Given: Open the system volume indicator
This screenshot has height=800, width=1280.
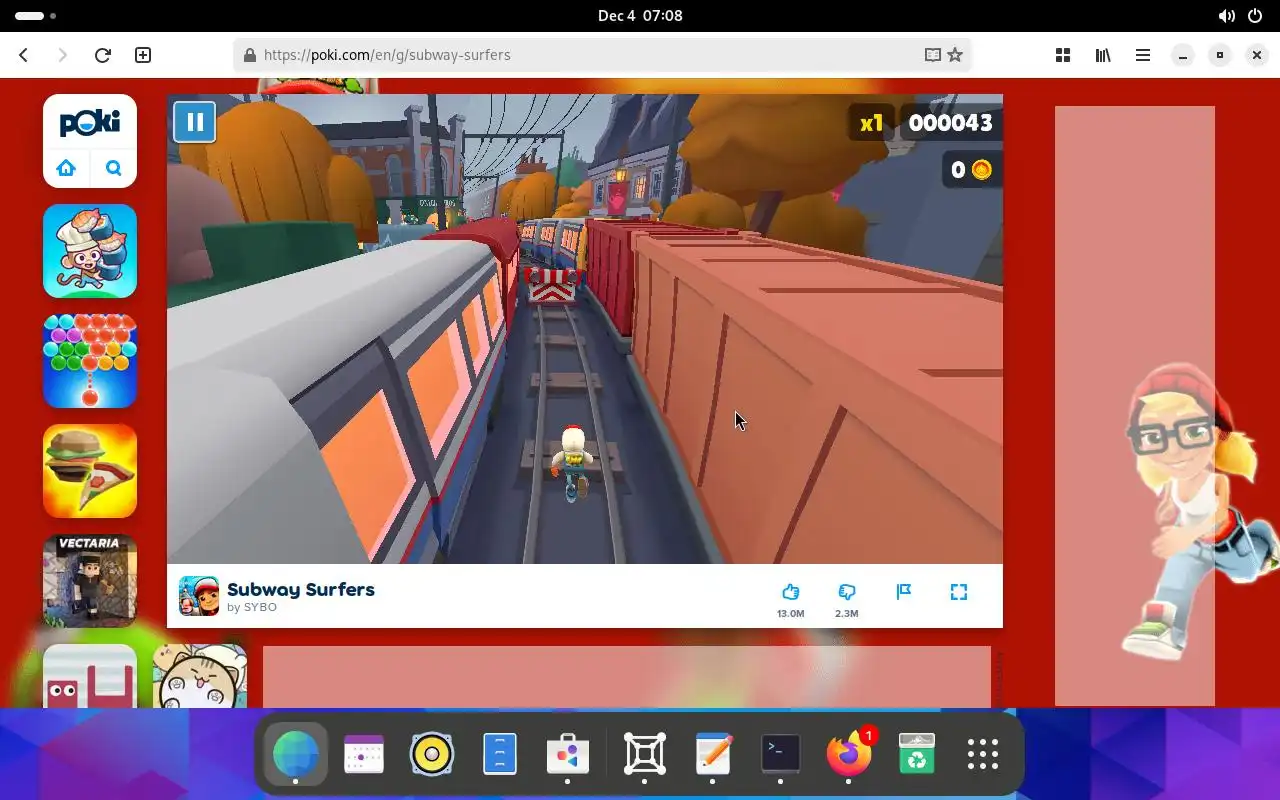Looking at the screenshot, I should (x=1226, y=16).
